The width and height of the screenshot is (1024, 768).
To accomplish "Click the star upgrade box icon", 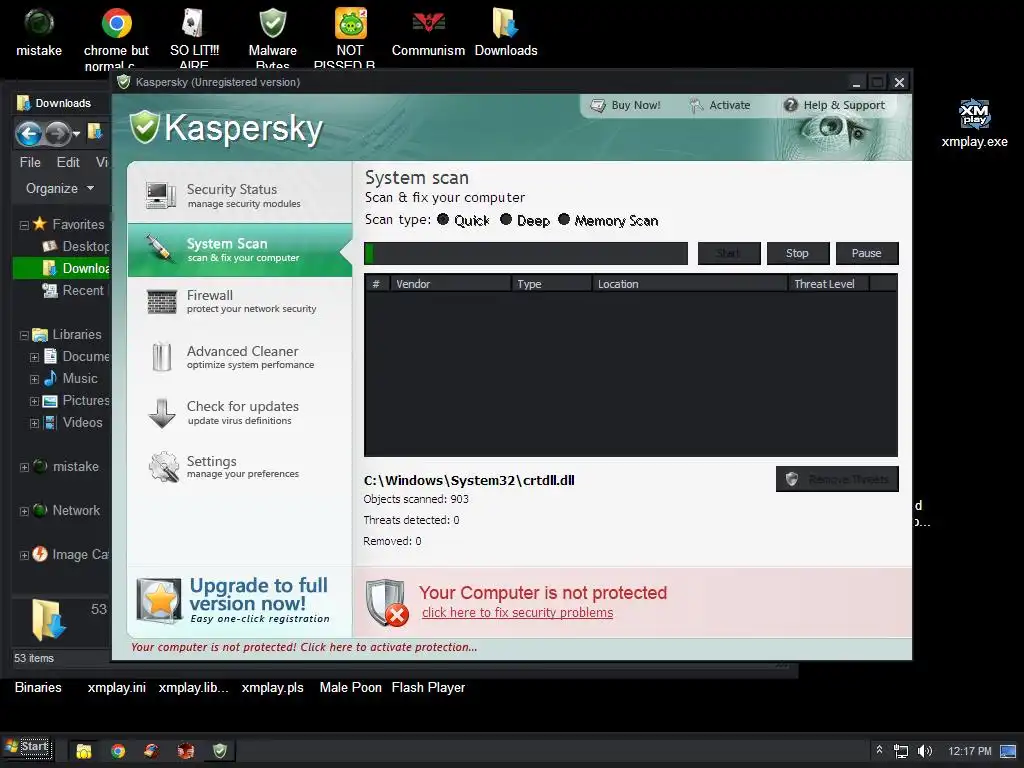I will 159,600.
